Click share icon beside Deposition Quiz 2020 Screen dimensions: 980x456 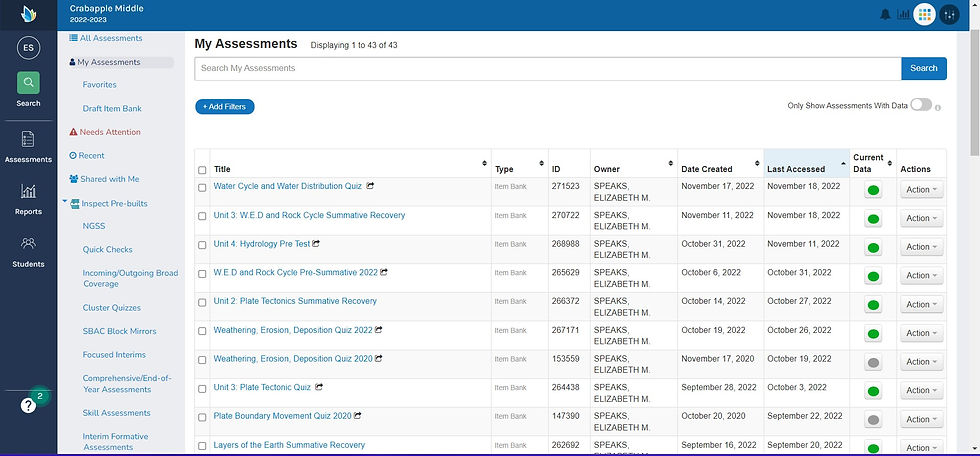pos(379,359)
